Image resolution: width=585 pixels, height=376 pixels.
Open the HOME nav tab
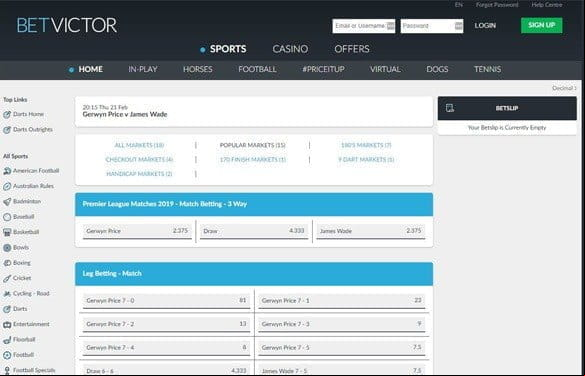(91, 69)
